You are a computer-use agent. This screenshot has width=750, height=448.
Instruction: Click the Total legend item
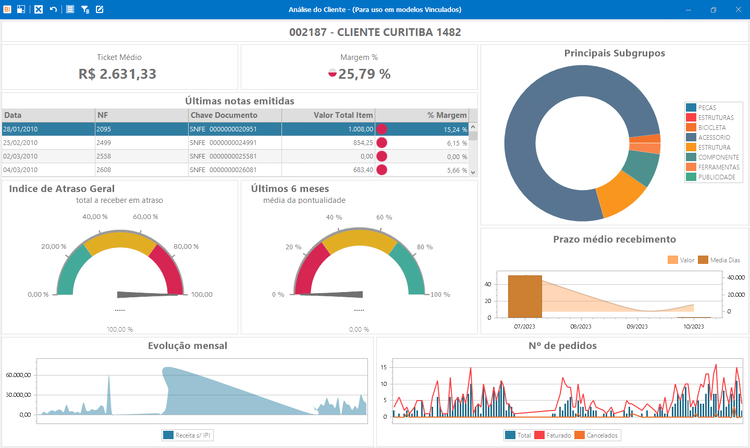click(518, 435)
